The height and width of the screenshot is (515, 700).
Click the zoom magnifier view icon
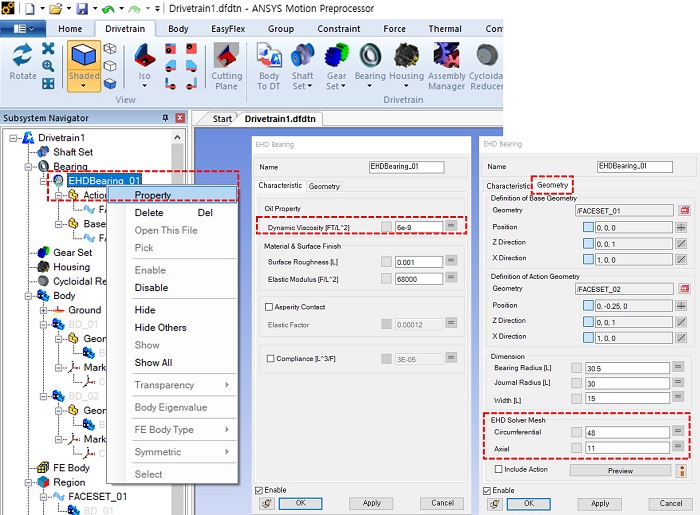(x=48, y=66)
